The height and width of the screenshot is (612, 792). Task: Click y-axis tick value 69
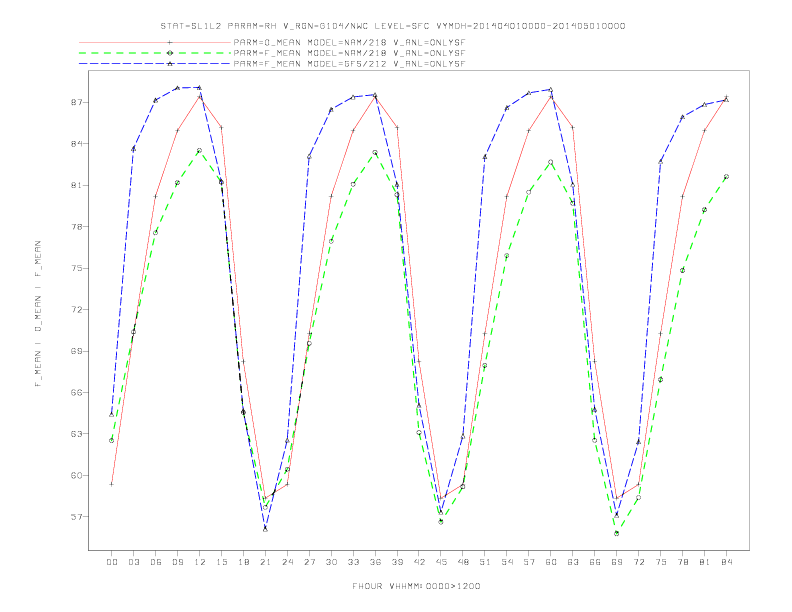click(76, 351)
